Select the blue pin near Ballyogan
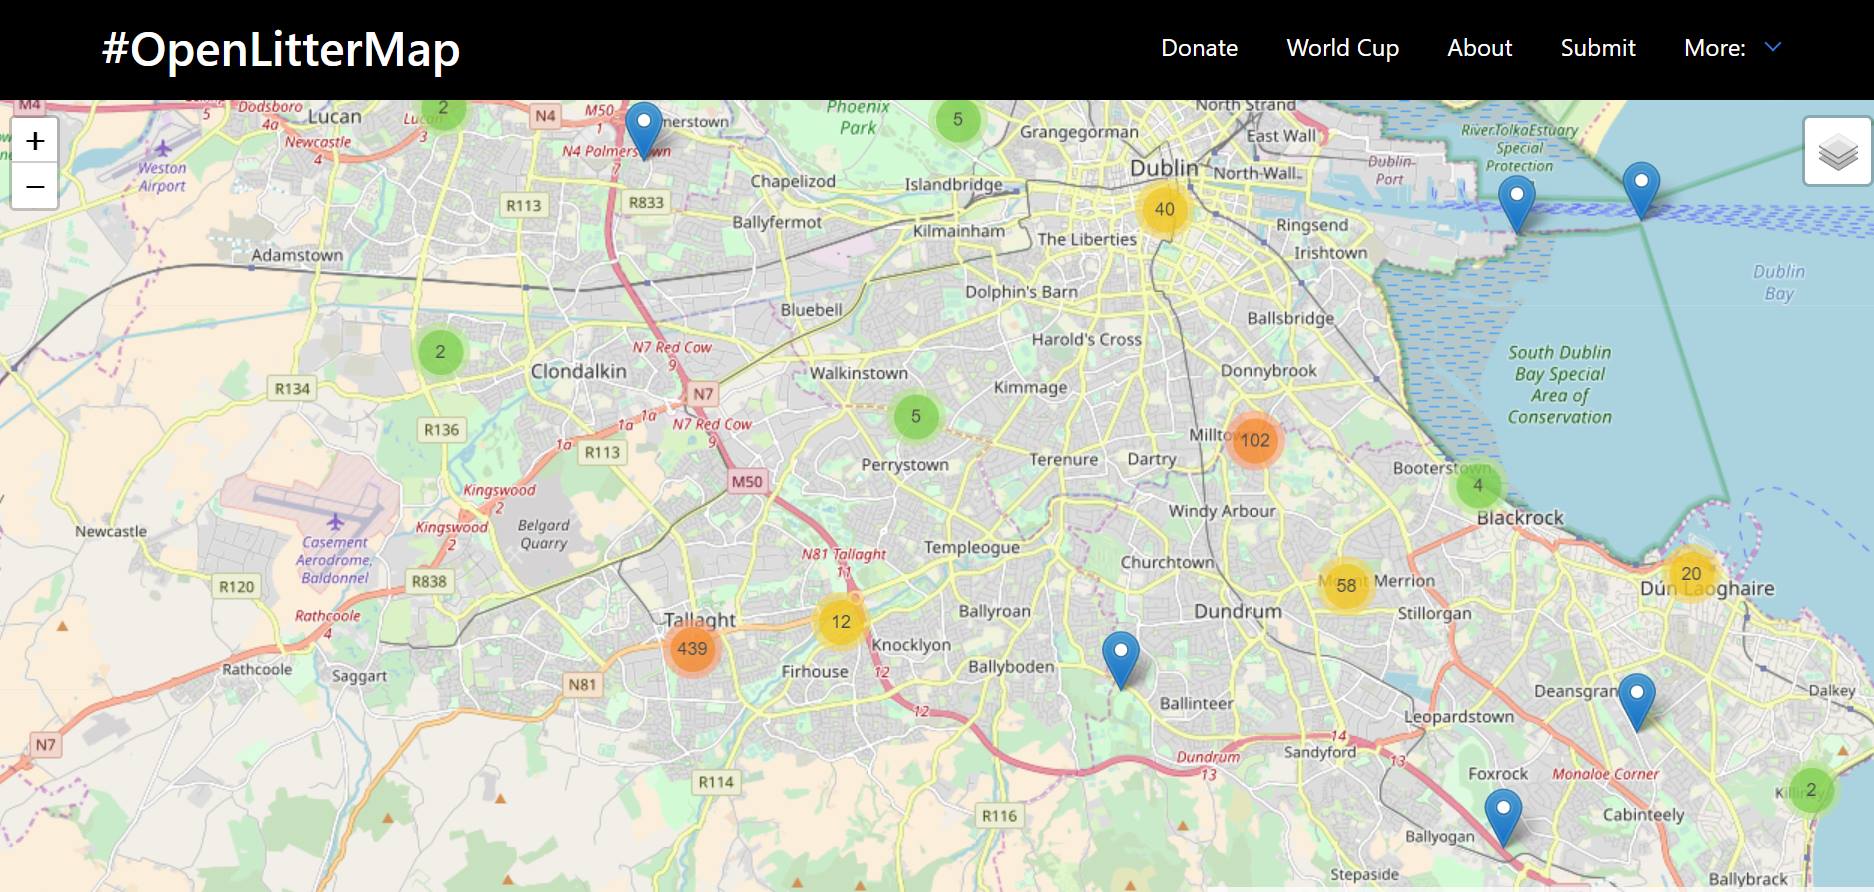The width and height of the screenshot is (1874, 892). coord(1503,818)
